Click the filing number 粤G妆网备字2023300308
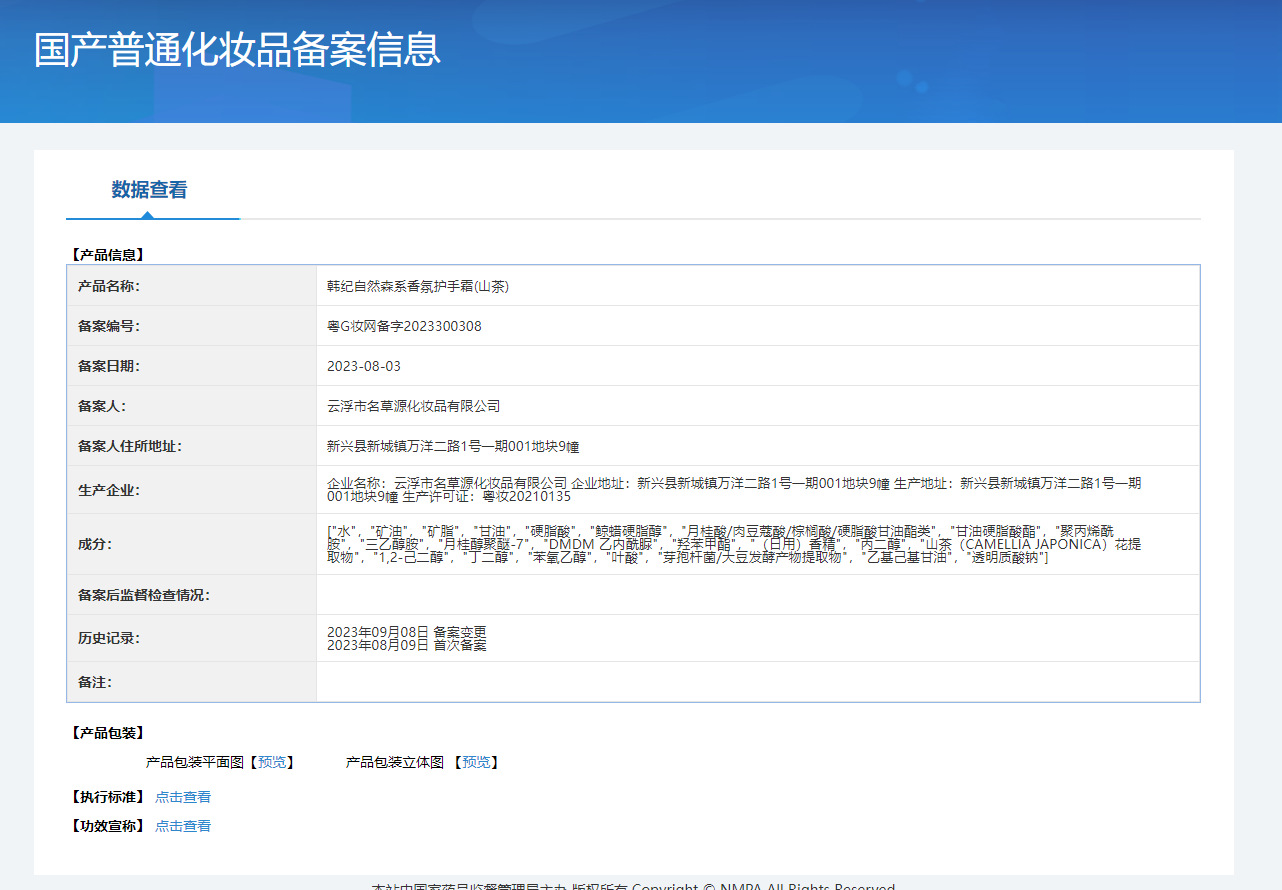 coord(404,326)
